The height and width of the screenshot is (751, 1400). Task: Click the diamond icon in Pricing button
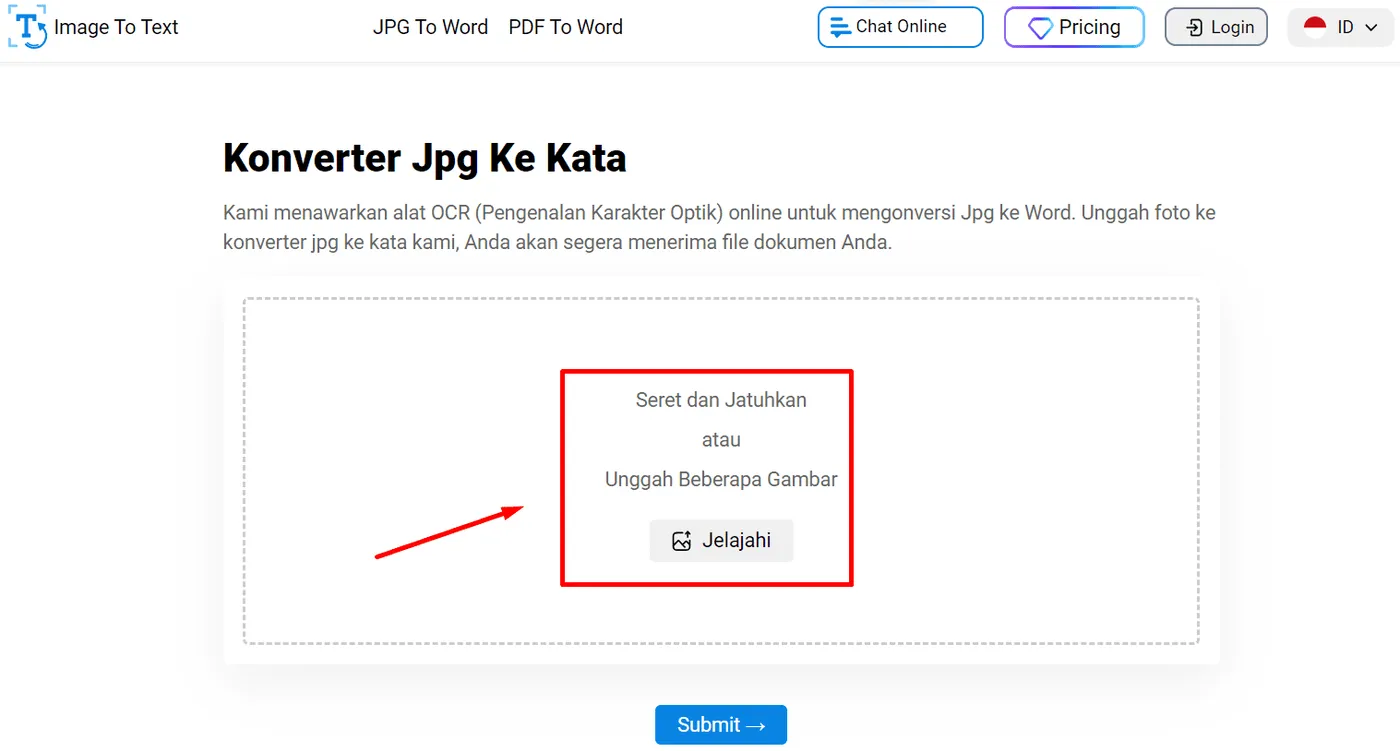1041,29
